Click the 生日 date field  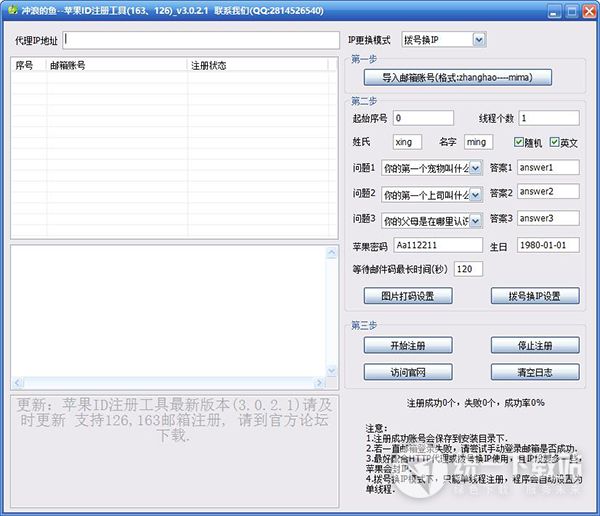pyautogui.click(x=548, y=245)
